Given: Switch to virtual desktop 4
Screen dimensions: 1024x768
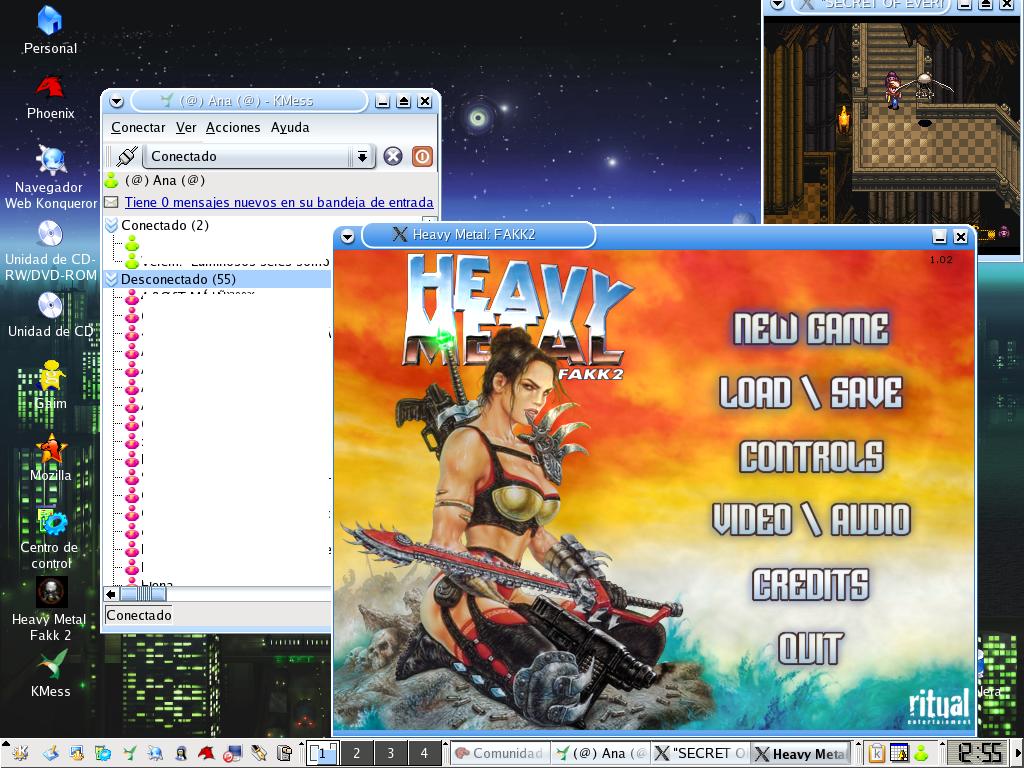Looking at the screenshot, I should (x=424, y=753).
